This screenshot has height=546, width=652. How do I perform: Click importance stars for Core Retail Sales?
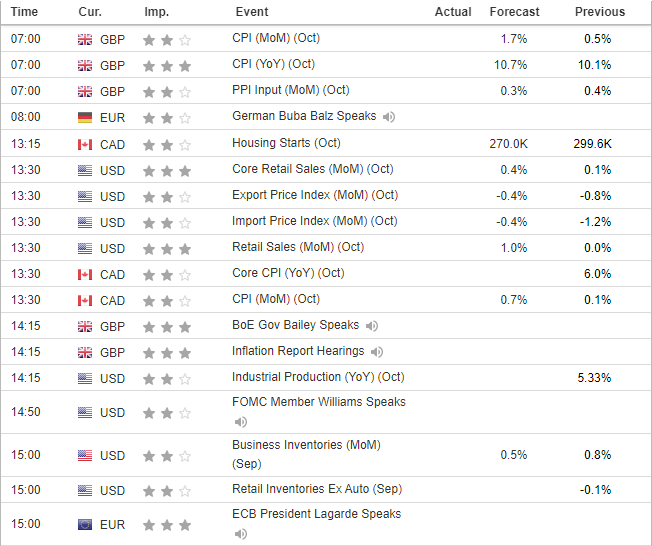(166, 170)
